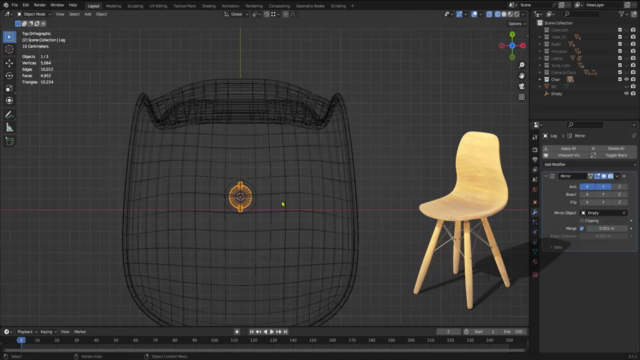The width and height of the screenshot is (640, 360).
Task: Open the Output properties tab
Action: pos(535,160)
